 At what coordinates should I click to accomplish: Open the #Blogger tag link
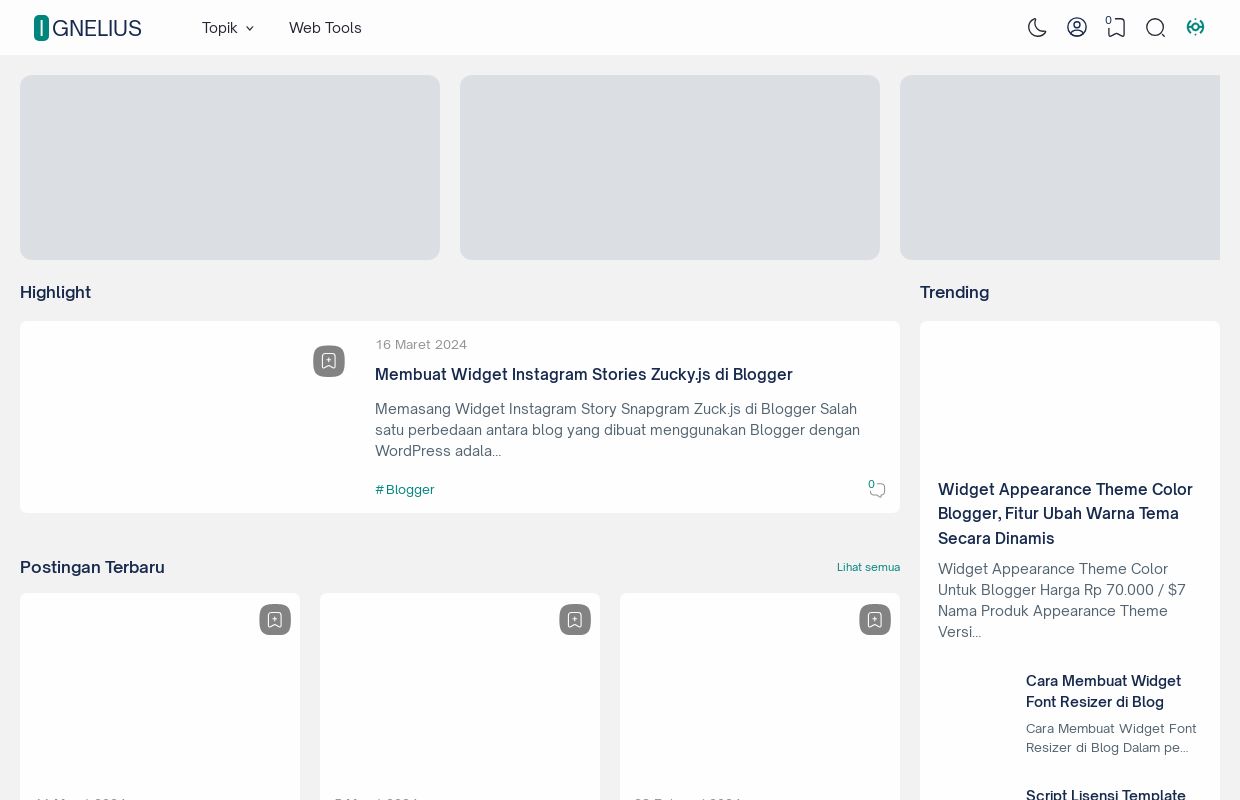(x=405, y=489)
